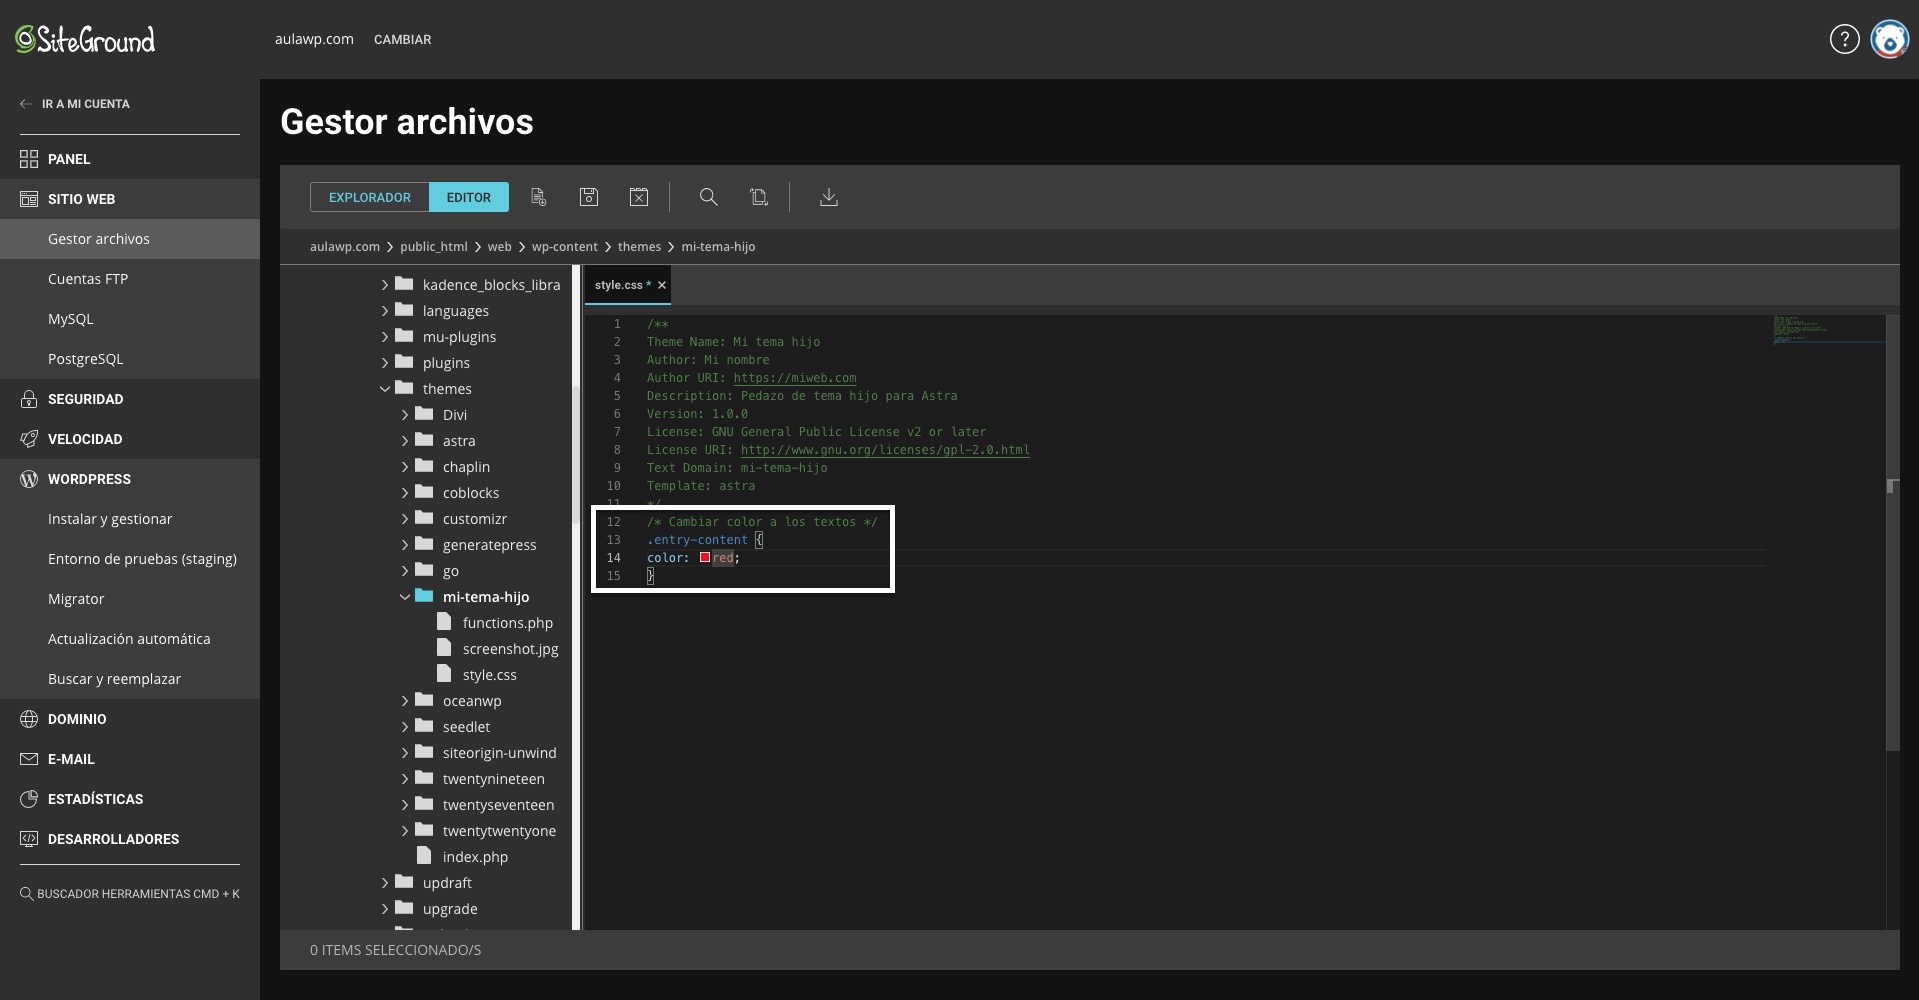Expand the plugins folder
This screenshot has height=1000, width=1919.
pyautogui.click(x=385, y=363)
